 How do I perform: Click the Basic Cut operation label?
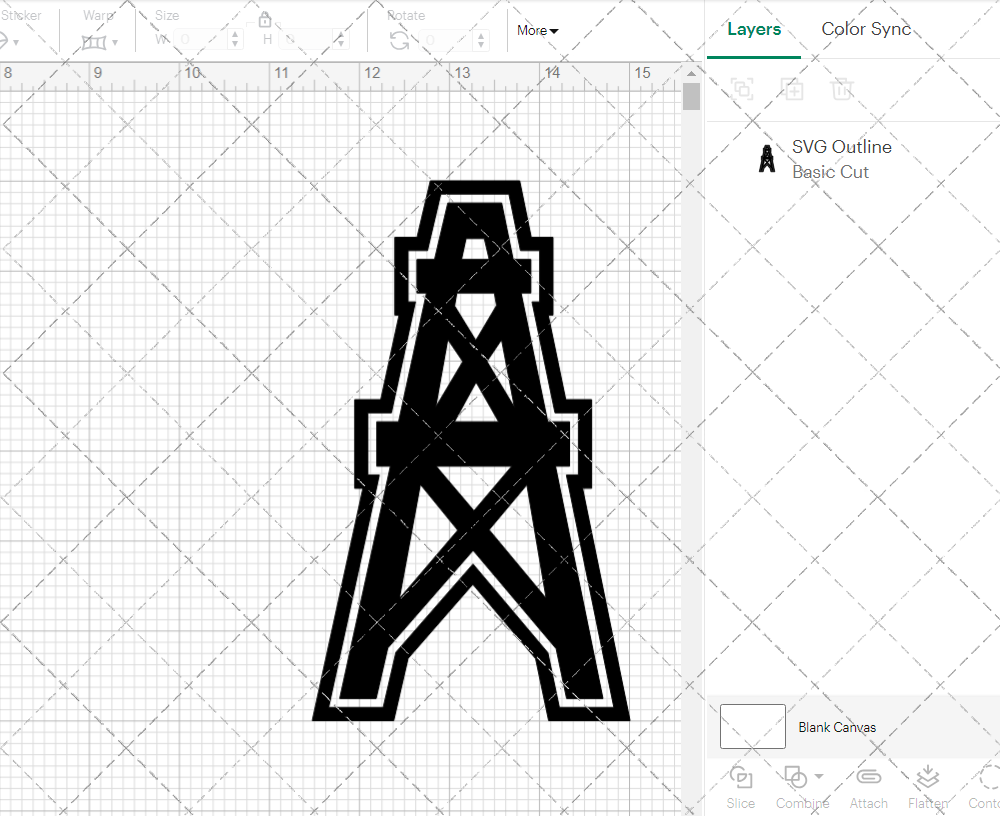(830, 172)
